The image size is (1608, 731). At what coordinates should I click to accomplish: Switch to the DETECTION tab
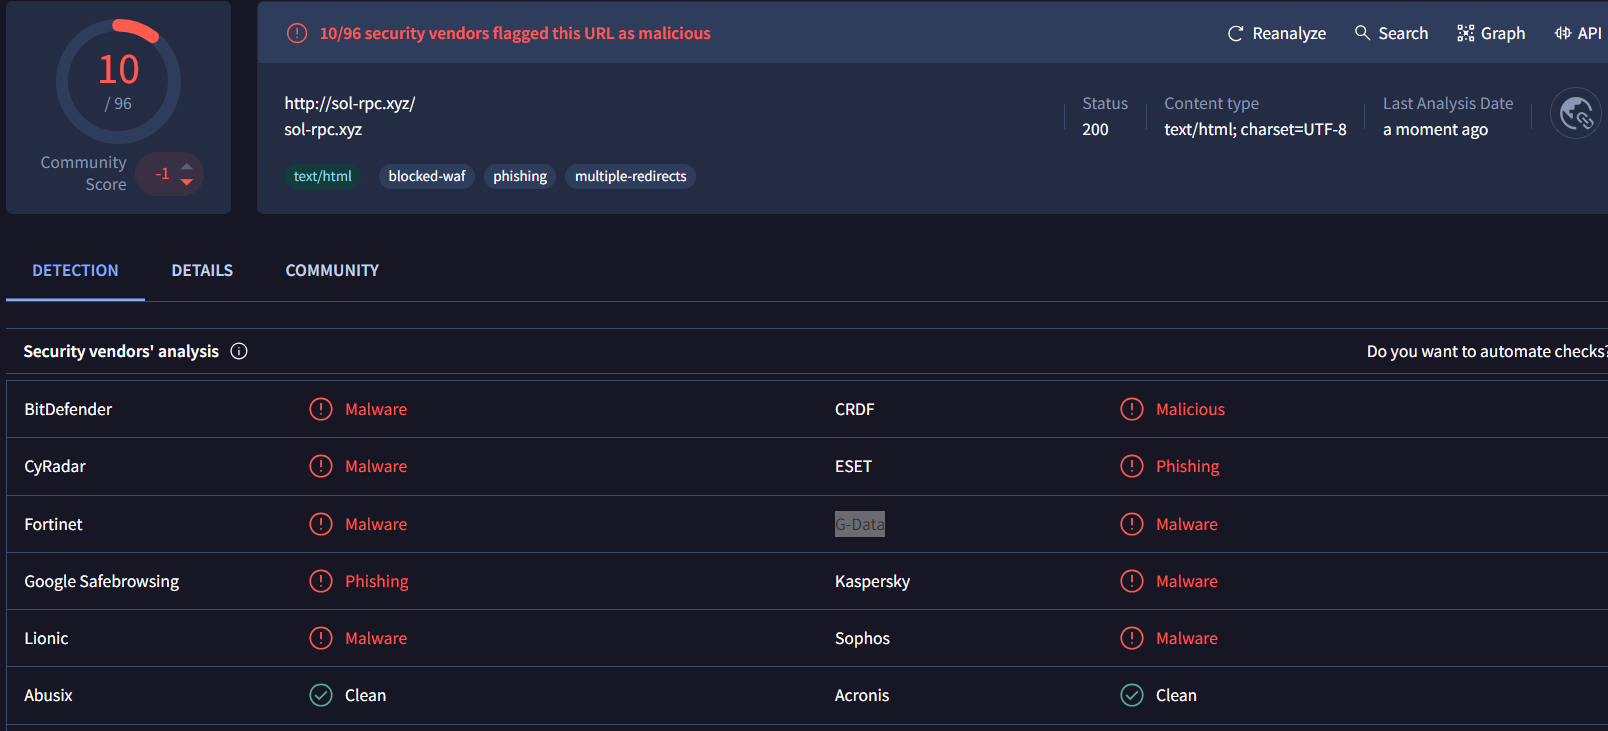coord(75,270)
